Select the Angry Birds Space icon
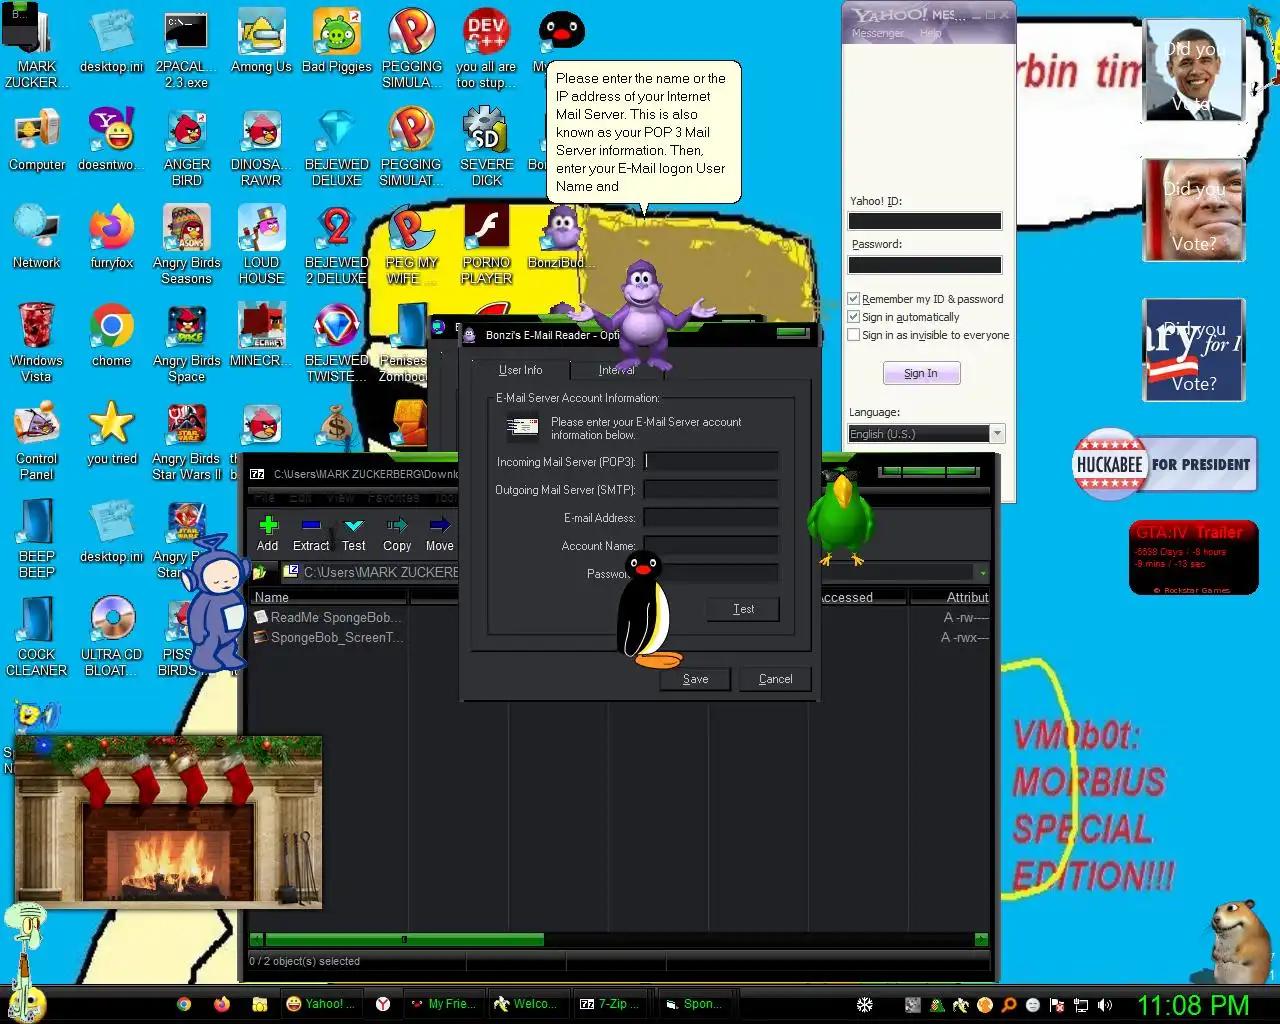This screenshot has height=1024, width=1280. pyautogui.click(x=186, y=343)
